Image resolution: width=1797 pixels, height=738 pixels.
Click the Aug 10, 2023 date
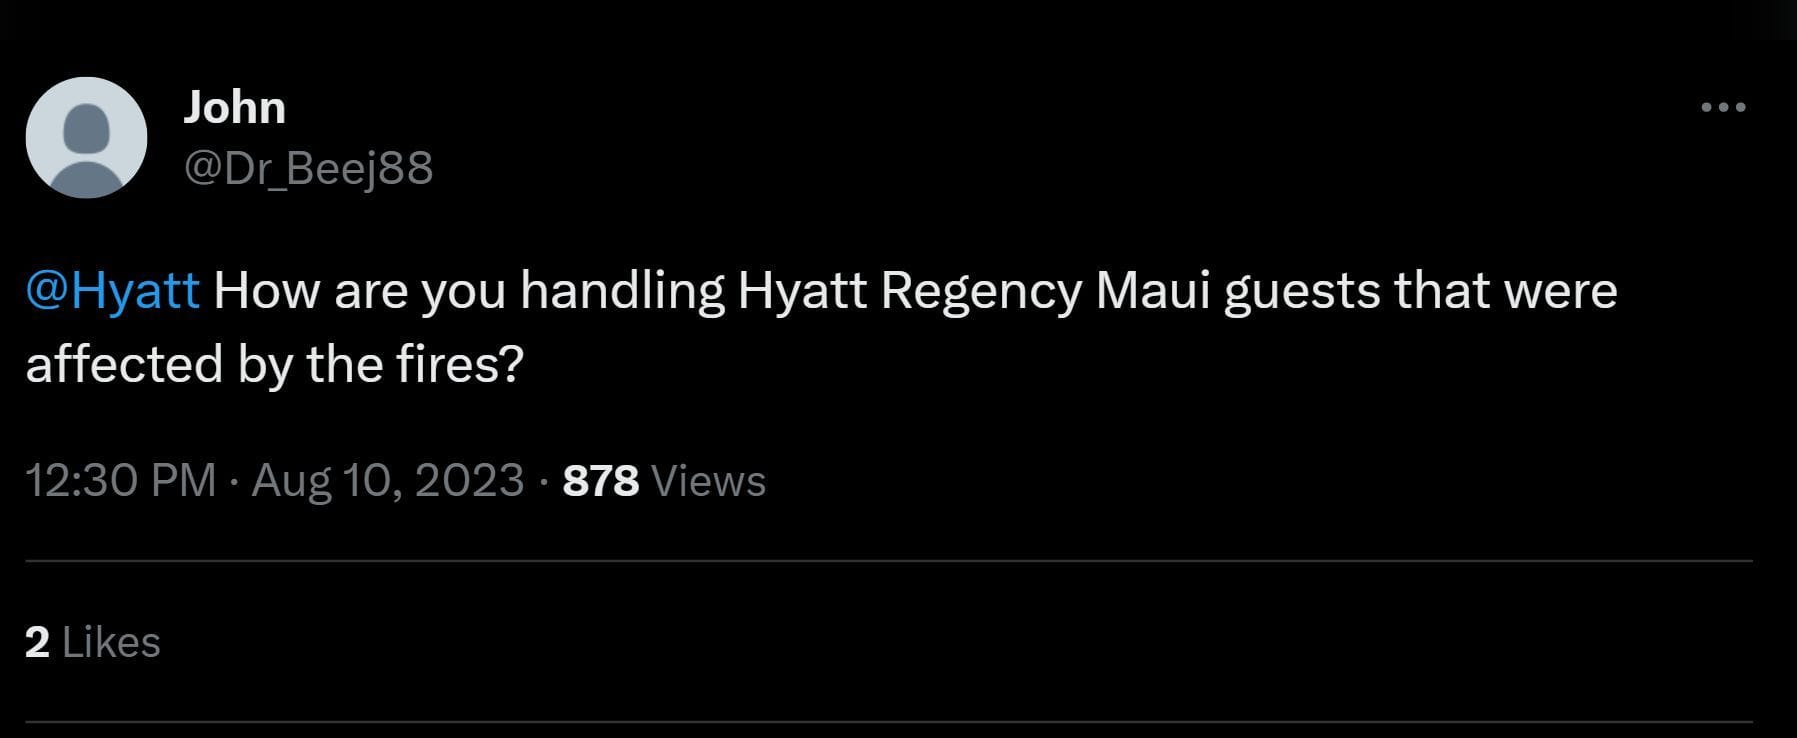pyautogui.click(x=388, y=481)
